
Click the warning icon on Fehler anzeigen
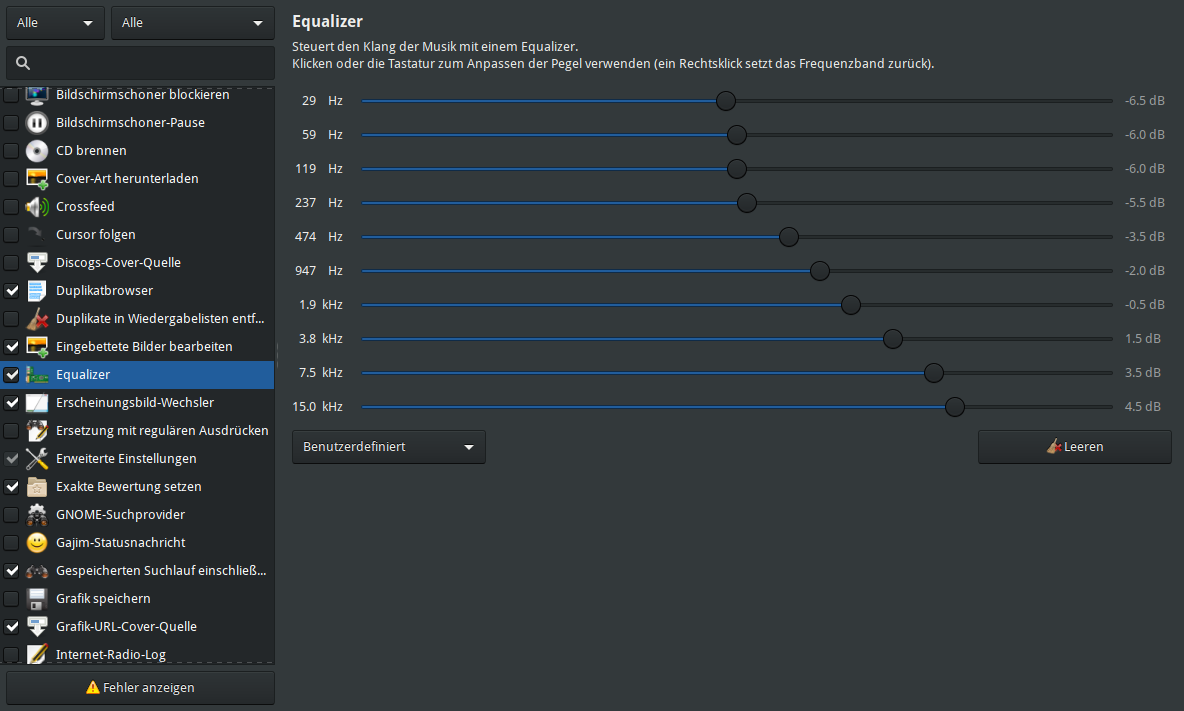(93, 687)
